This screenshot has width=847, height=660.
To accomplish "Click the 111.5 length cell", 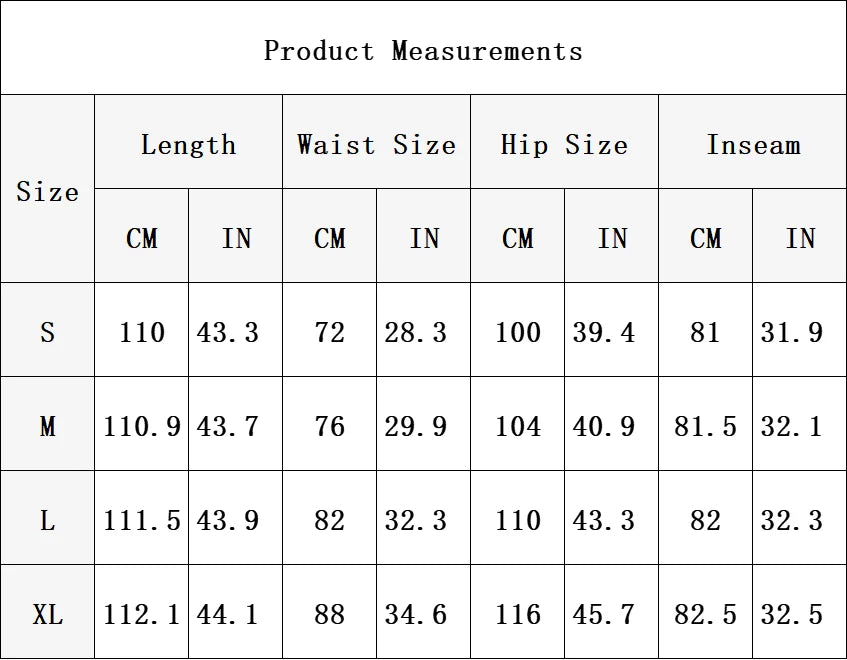I will 142,518.
